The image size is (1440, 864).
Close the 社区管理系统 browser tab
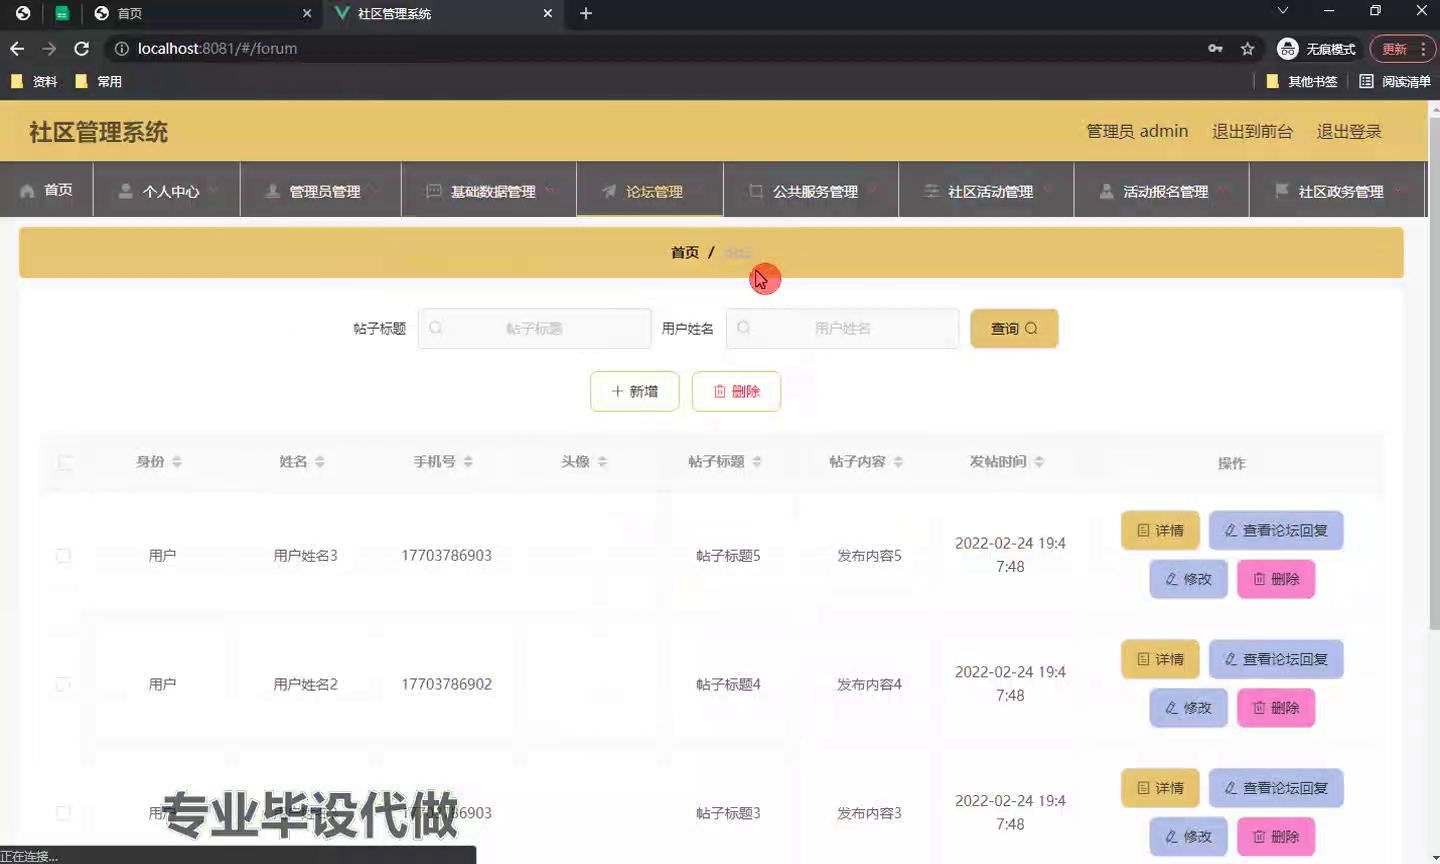tap(547, 13)
